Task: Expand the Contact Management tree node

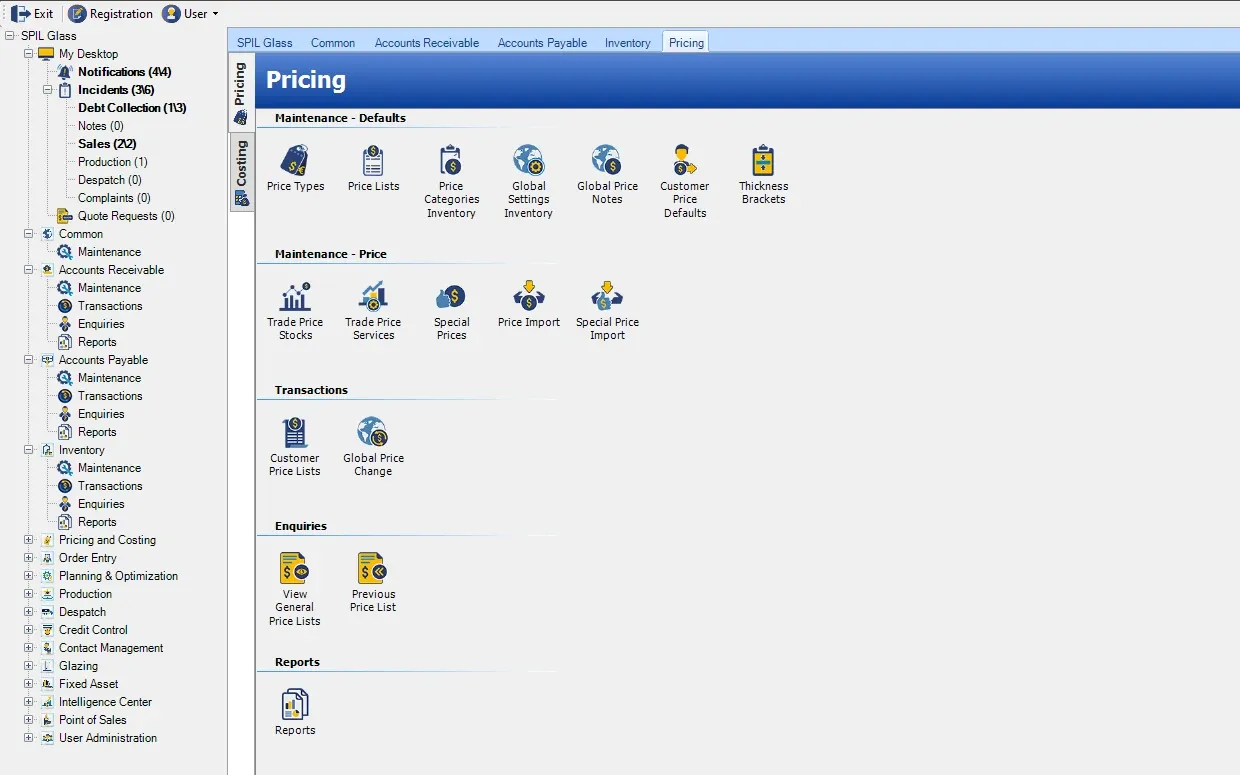Action: [29, 648]
